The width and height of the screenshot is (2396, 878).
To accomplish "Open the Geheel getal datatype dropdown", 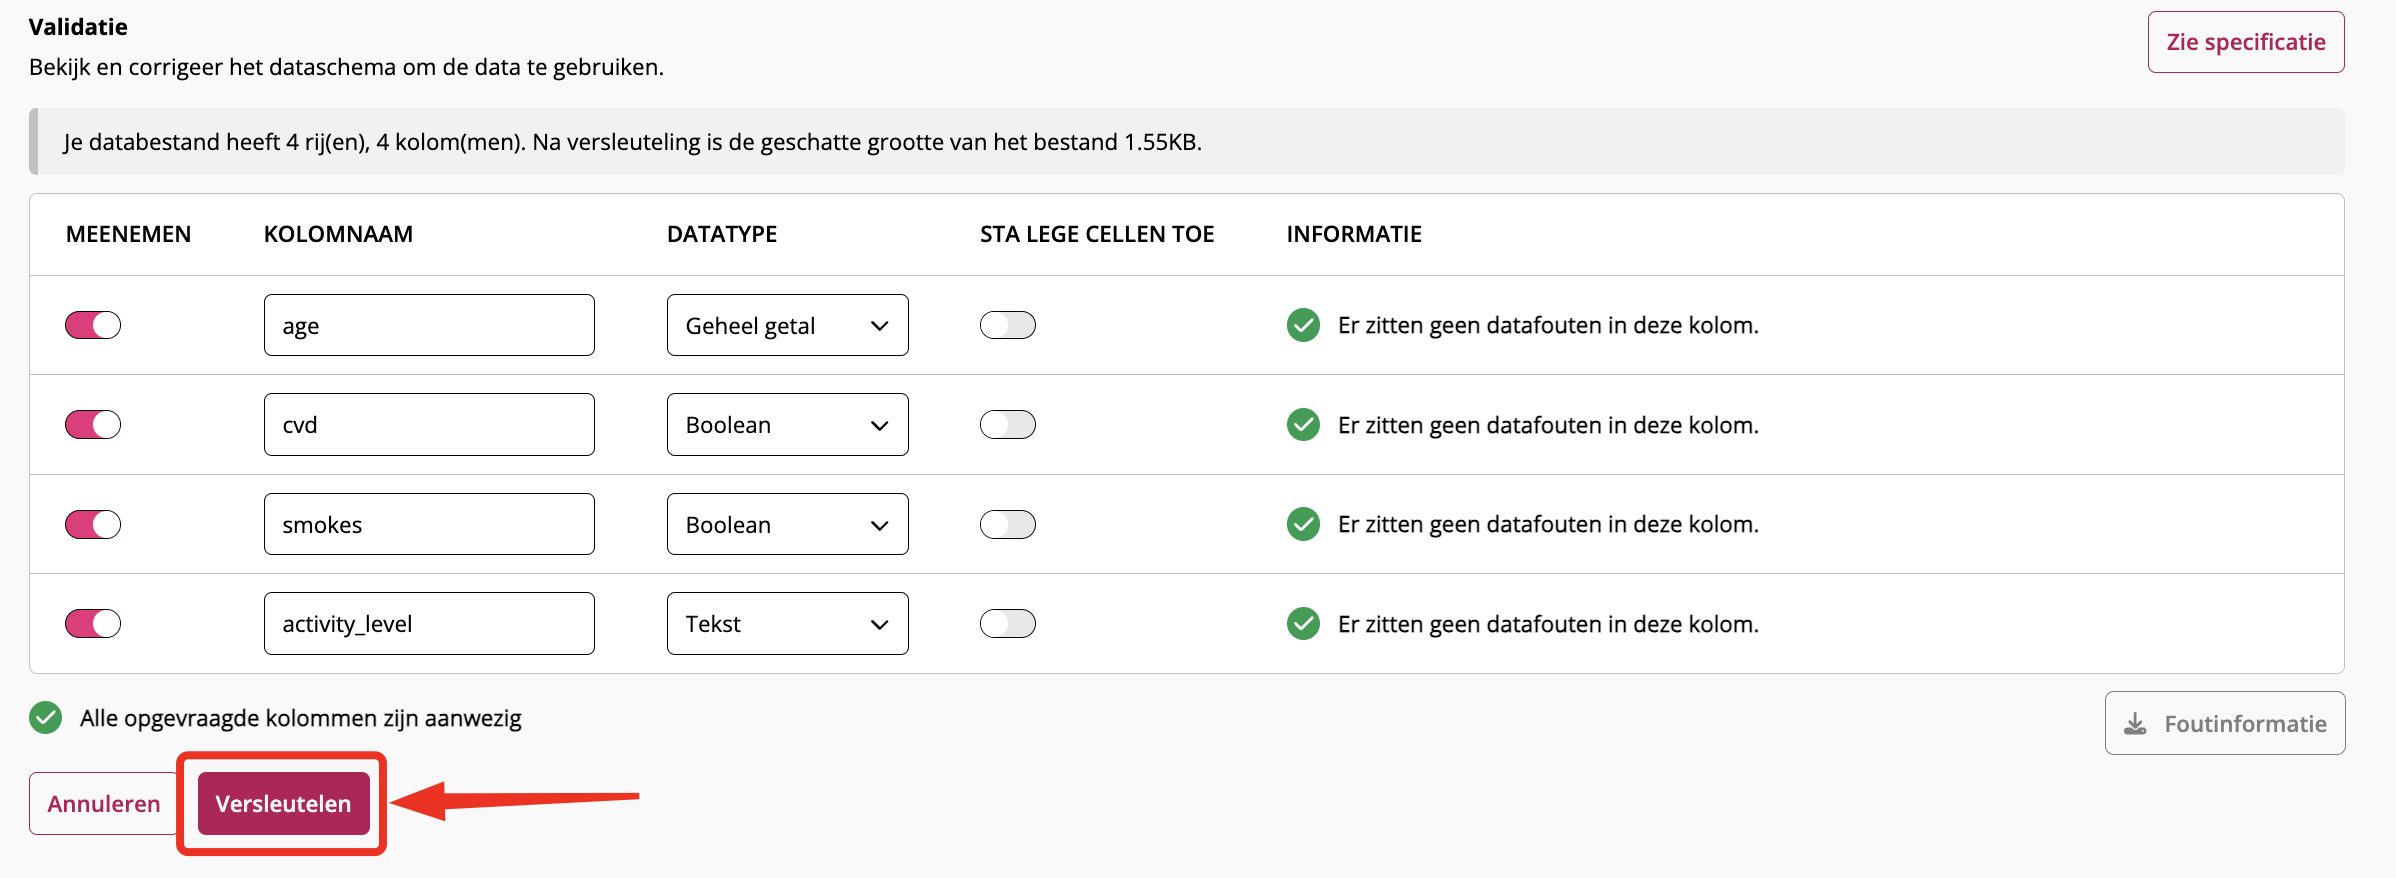I will (787, 325).
